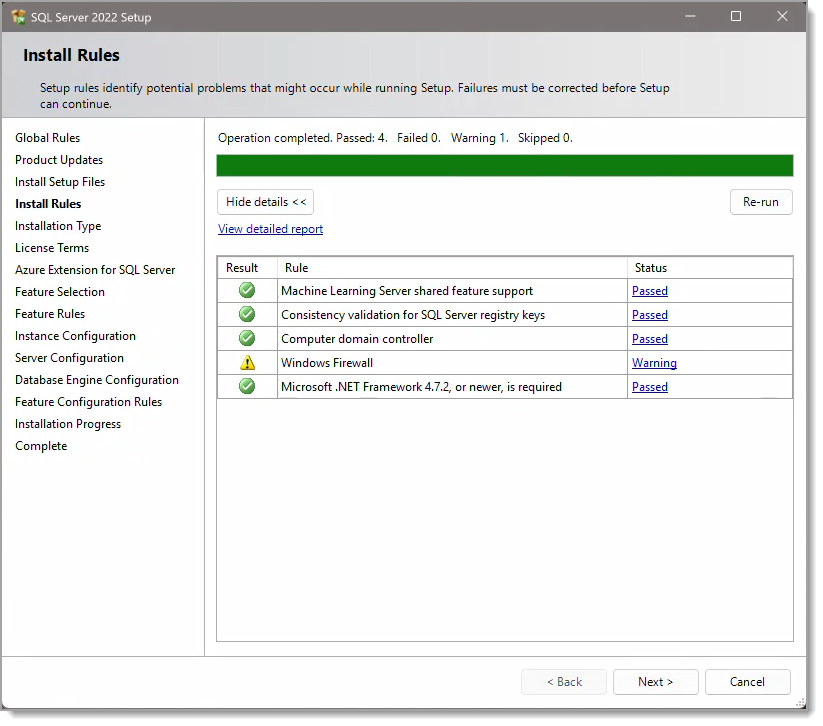Click the Status column header

[x=710, y=268]
